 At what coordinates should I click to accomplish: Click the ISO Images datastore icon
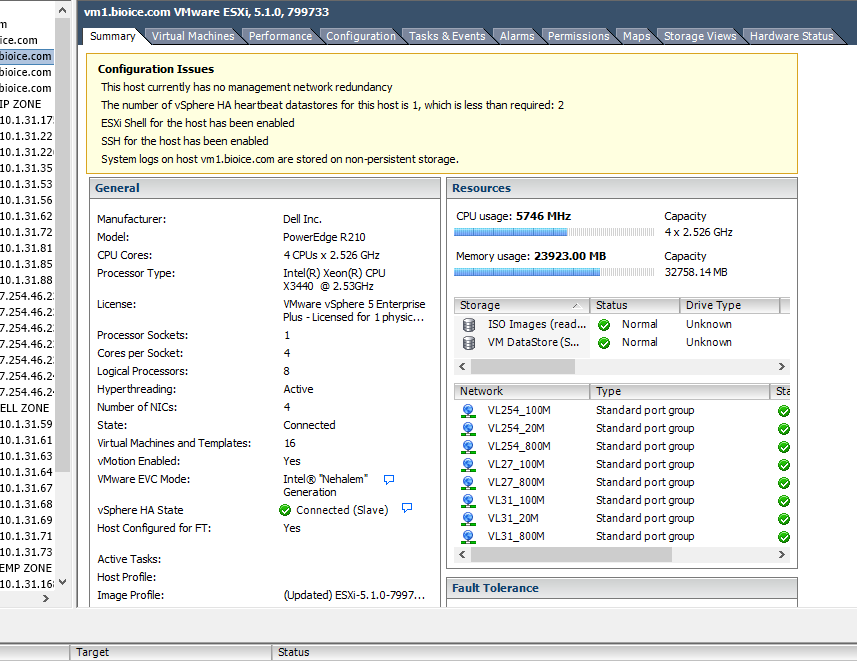pos(468,324)
